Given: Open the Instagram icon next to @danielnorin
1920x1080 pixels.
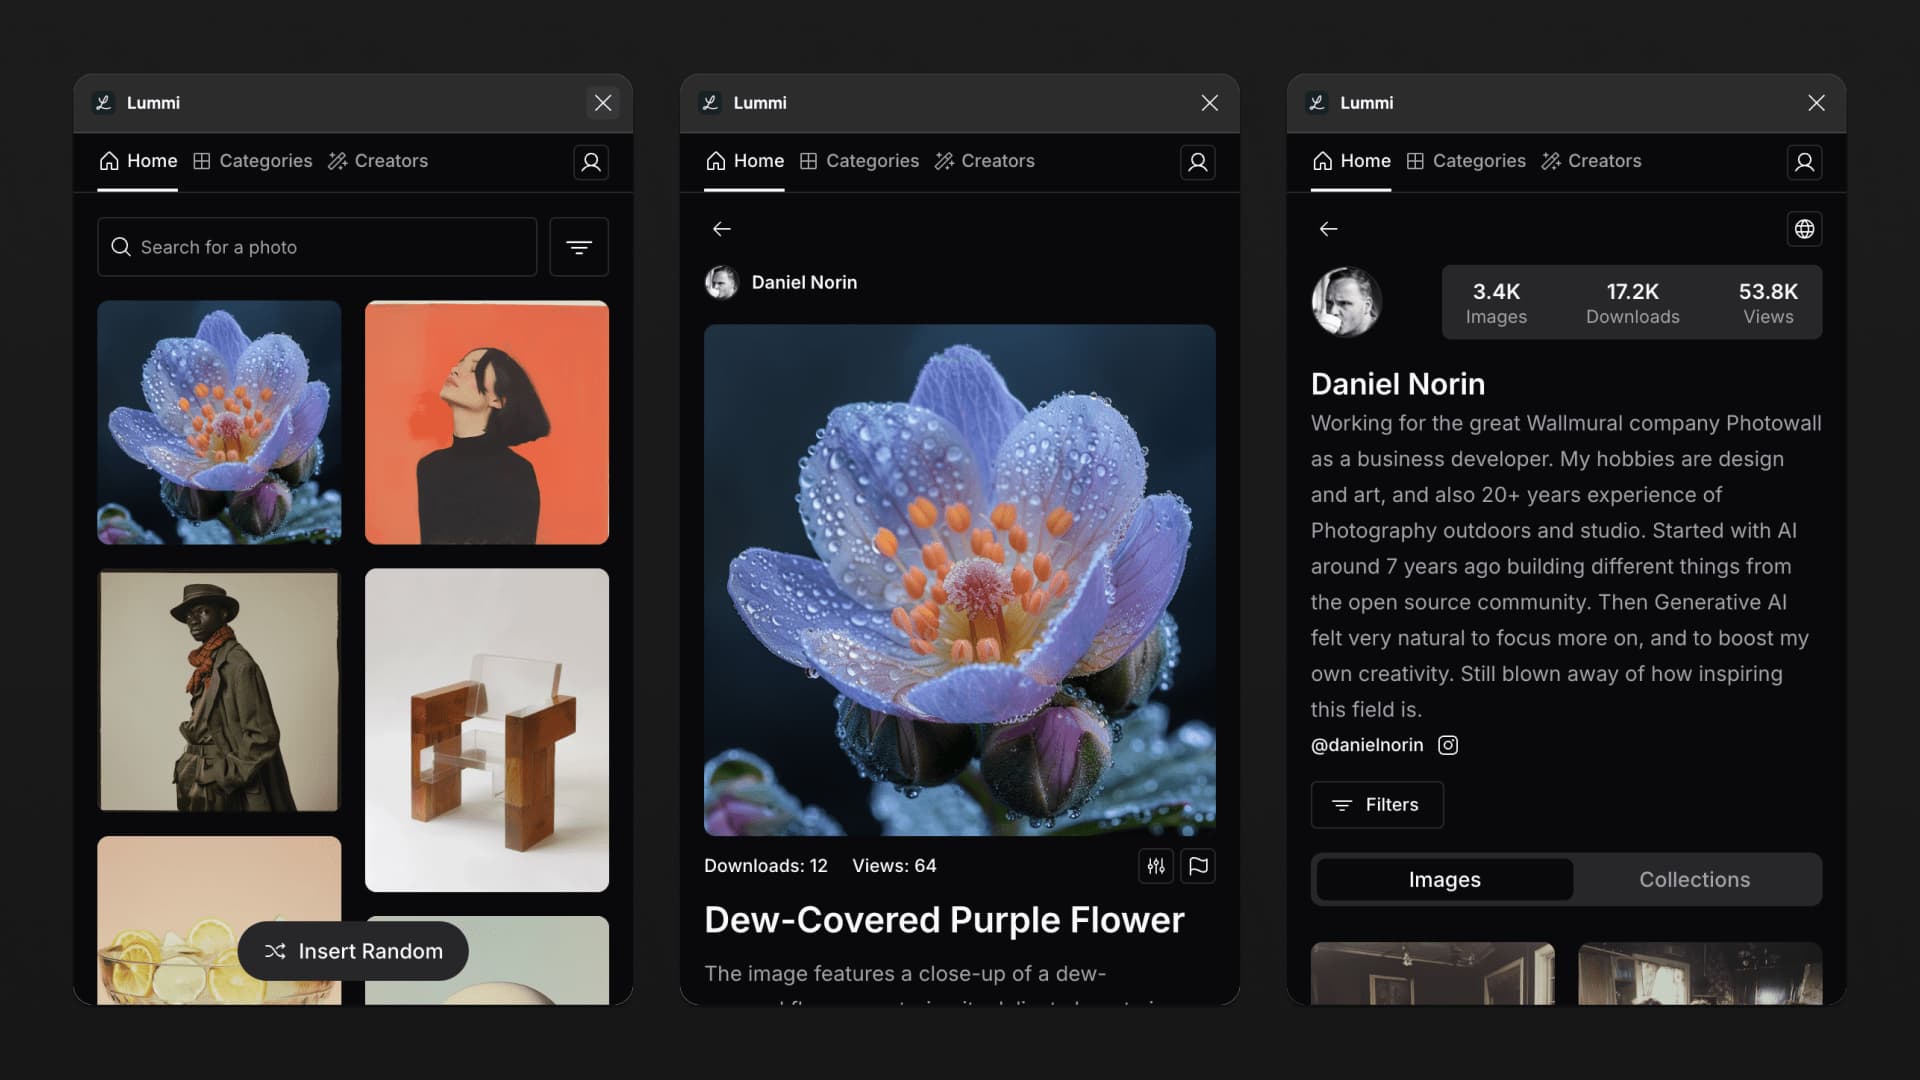Looking at the screenshot, I should click(x=1448, y=745).
